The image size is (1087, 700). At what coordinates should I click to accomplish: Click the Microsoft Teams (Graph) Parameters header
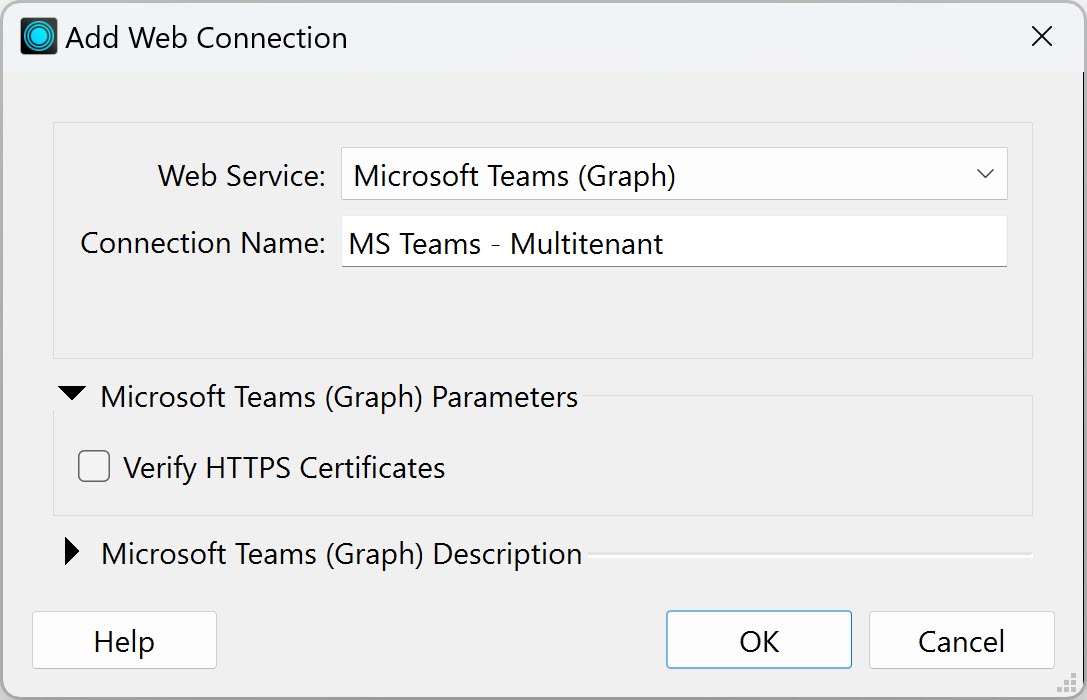click(338, 396)
